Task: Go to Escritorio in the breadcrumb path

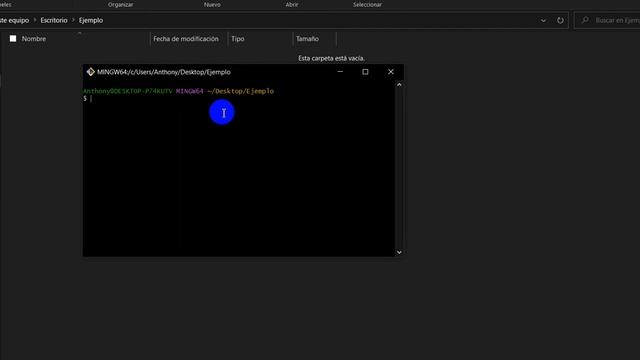Action: click(x=54, y=20)
